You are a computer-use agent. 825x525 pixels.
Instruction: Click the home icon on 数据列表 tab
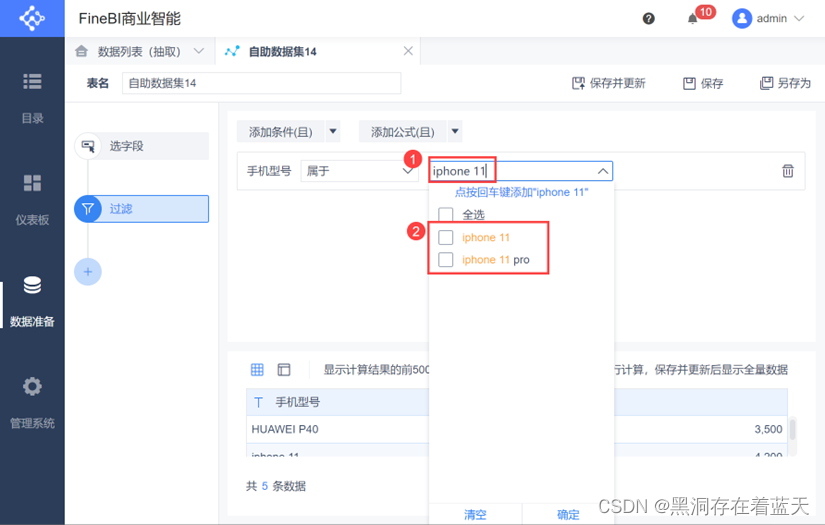(x=81, y=51)
